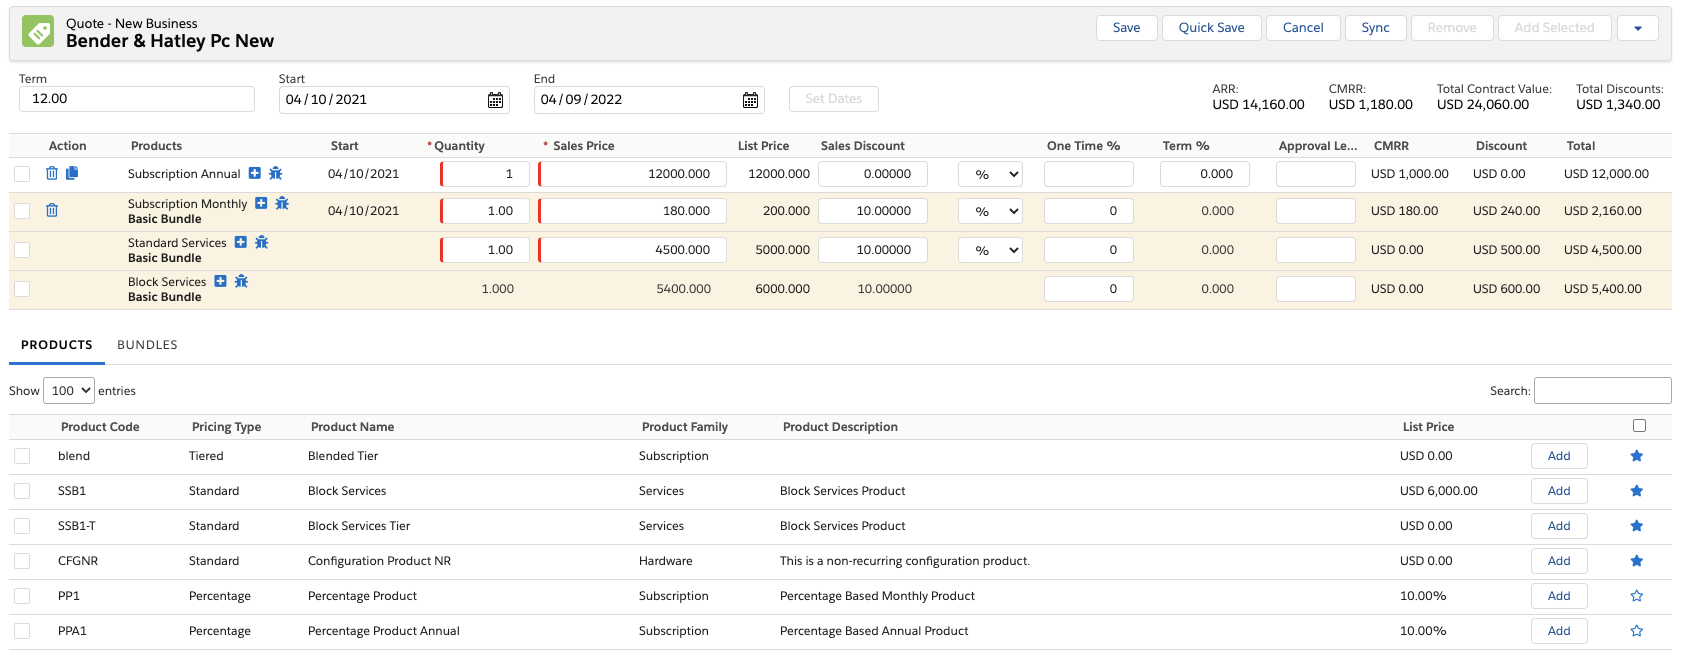Switch to the Bundles tab
This screenshot has height=653, width=1682.
[x=147, y=345]
